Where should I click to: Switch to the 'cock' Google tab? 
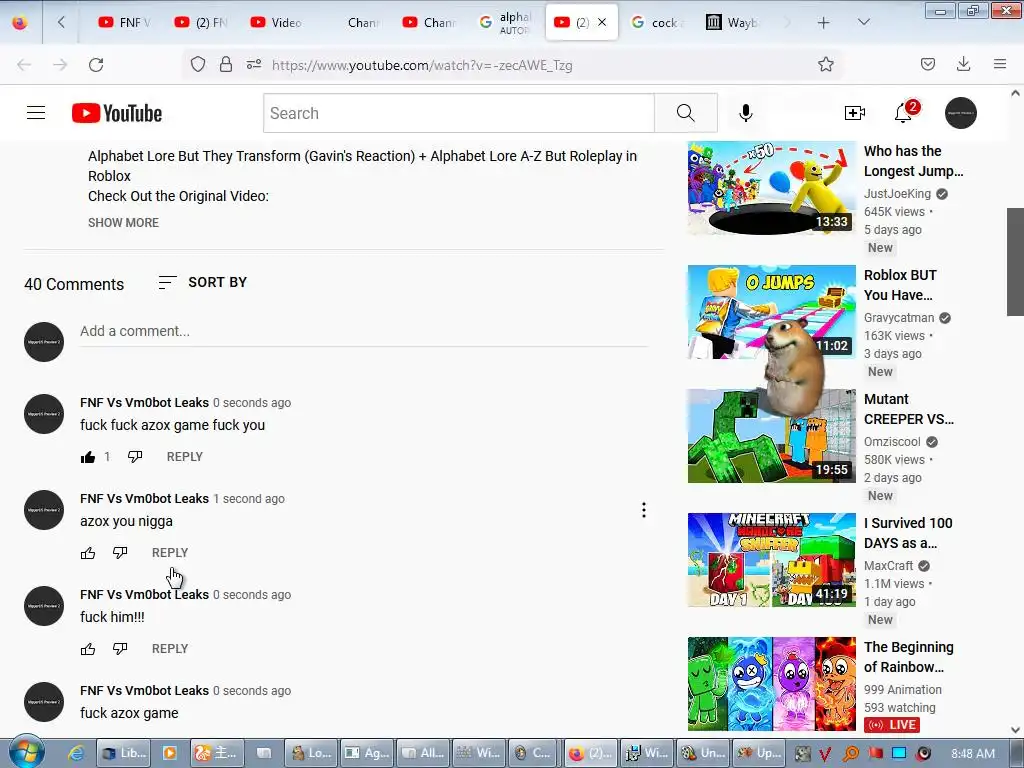click(657, 22)
